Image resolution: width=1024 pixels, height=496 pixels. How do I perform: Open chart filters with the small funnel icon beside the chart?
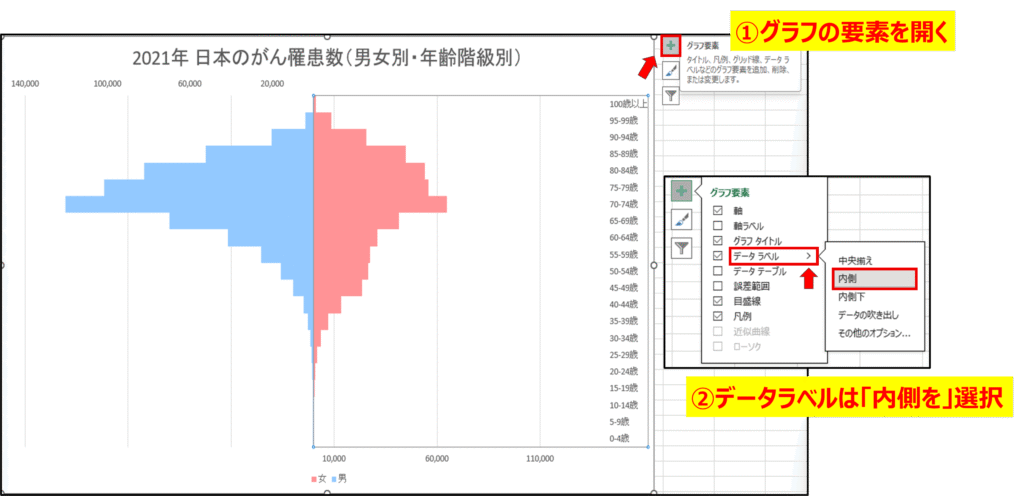[670, 96]
